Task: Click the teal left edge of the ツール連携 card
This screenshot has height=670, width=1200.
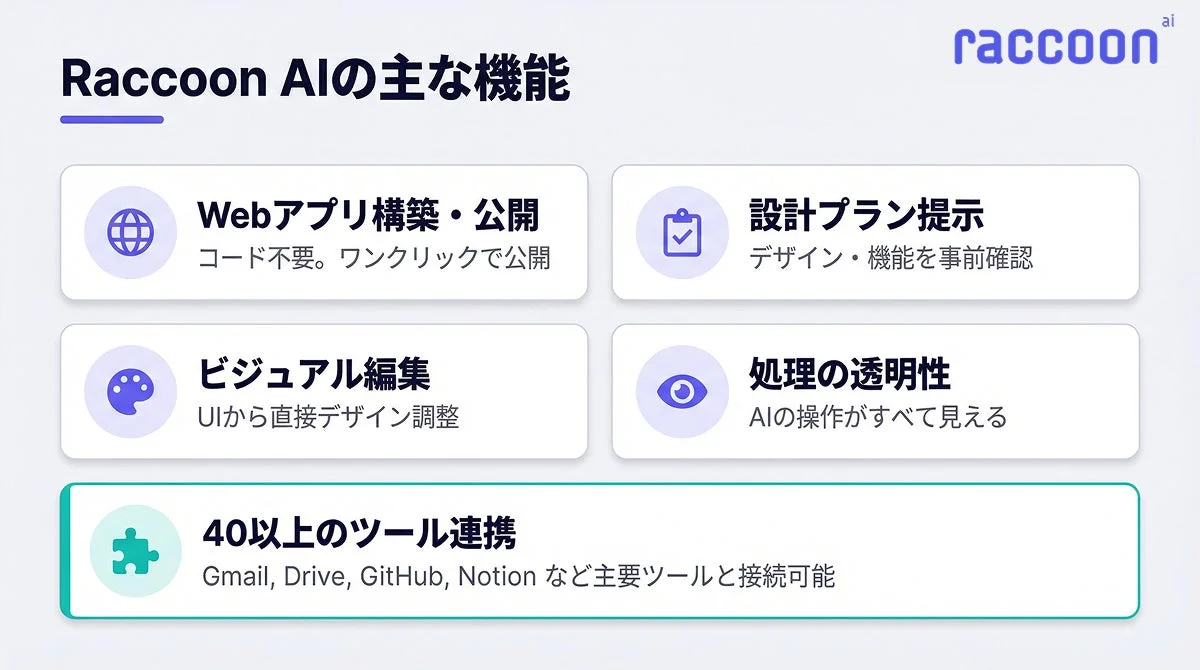Action: click(64, 551)
